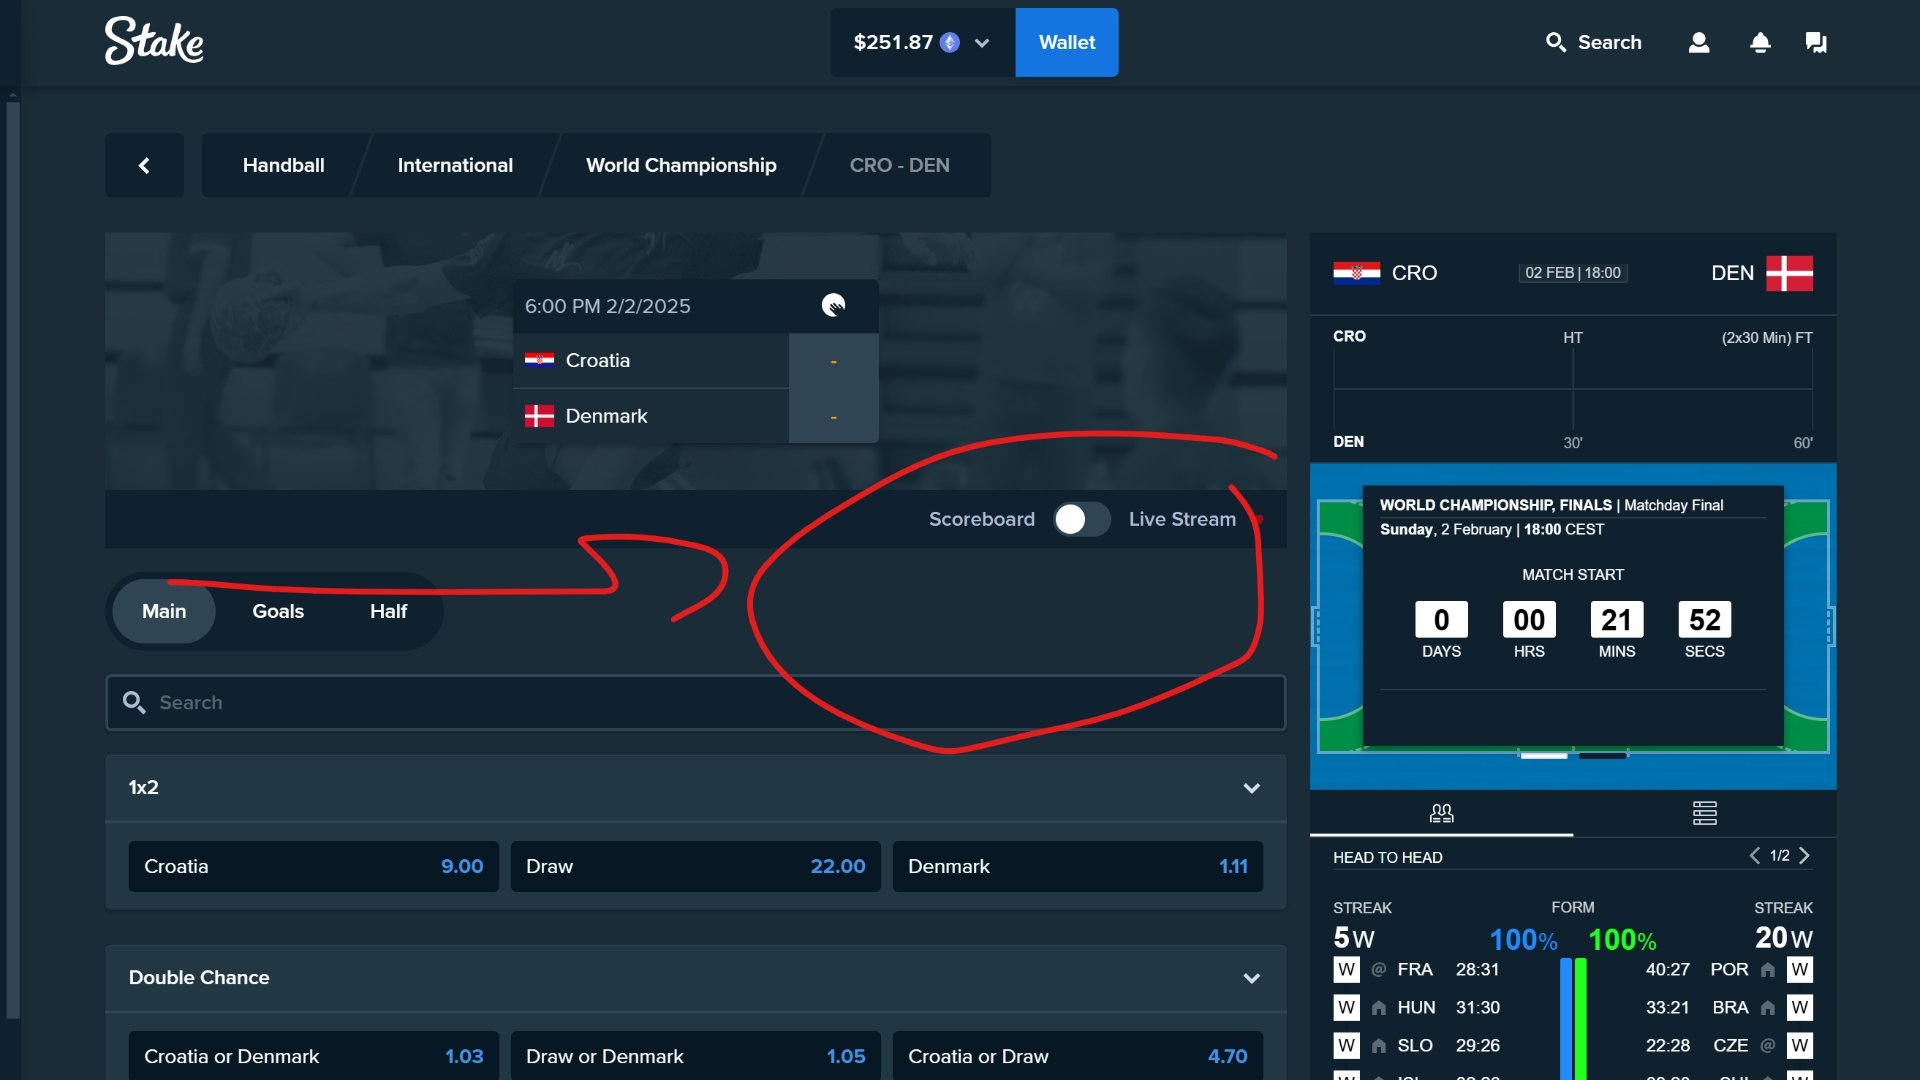
Task: Click the home icon beside POR
Action: click(1768, 970)
